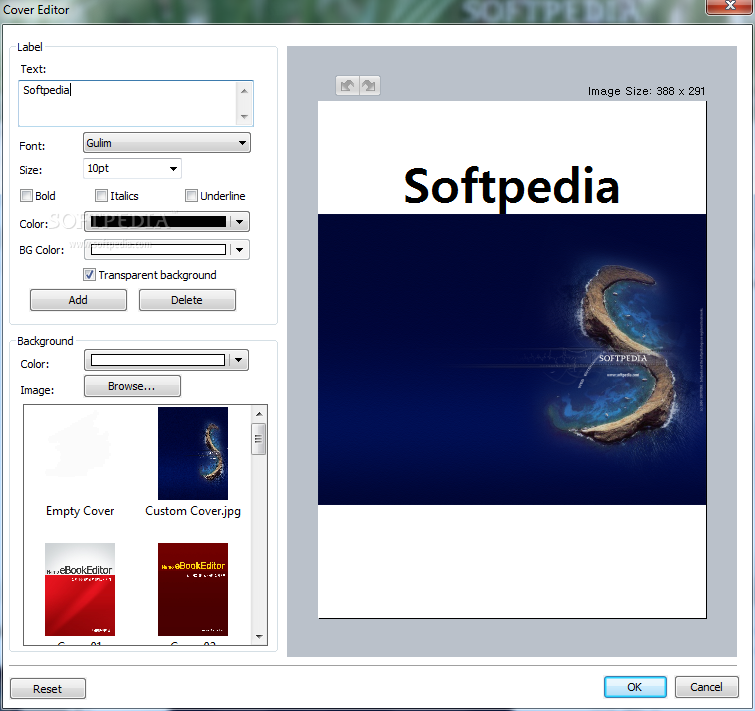Enable the Underline checkbox

tap(191, 195)
